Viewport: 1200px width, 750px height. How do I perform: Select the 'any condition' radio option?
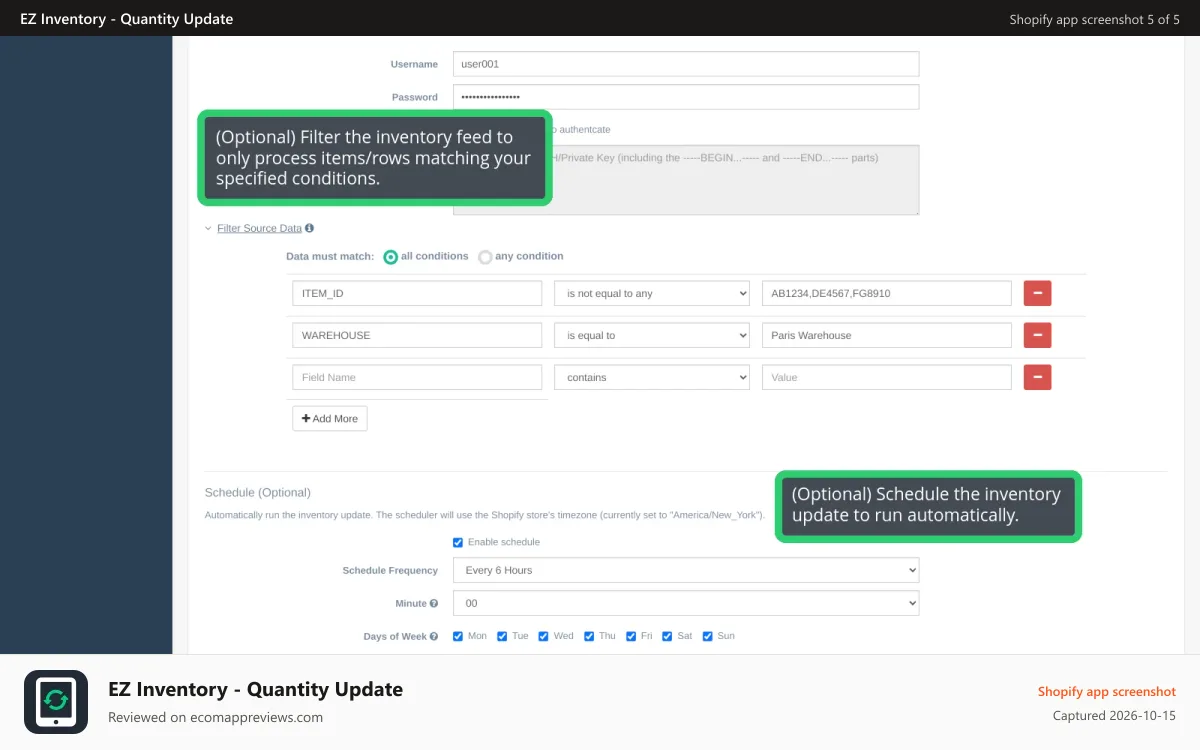pos(485,257)
